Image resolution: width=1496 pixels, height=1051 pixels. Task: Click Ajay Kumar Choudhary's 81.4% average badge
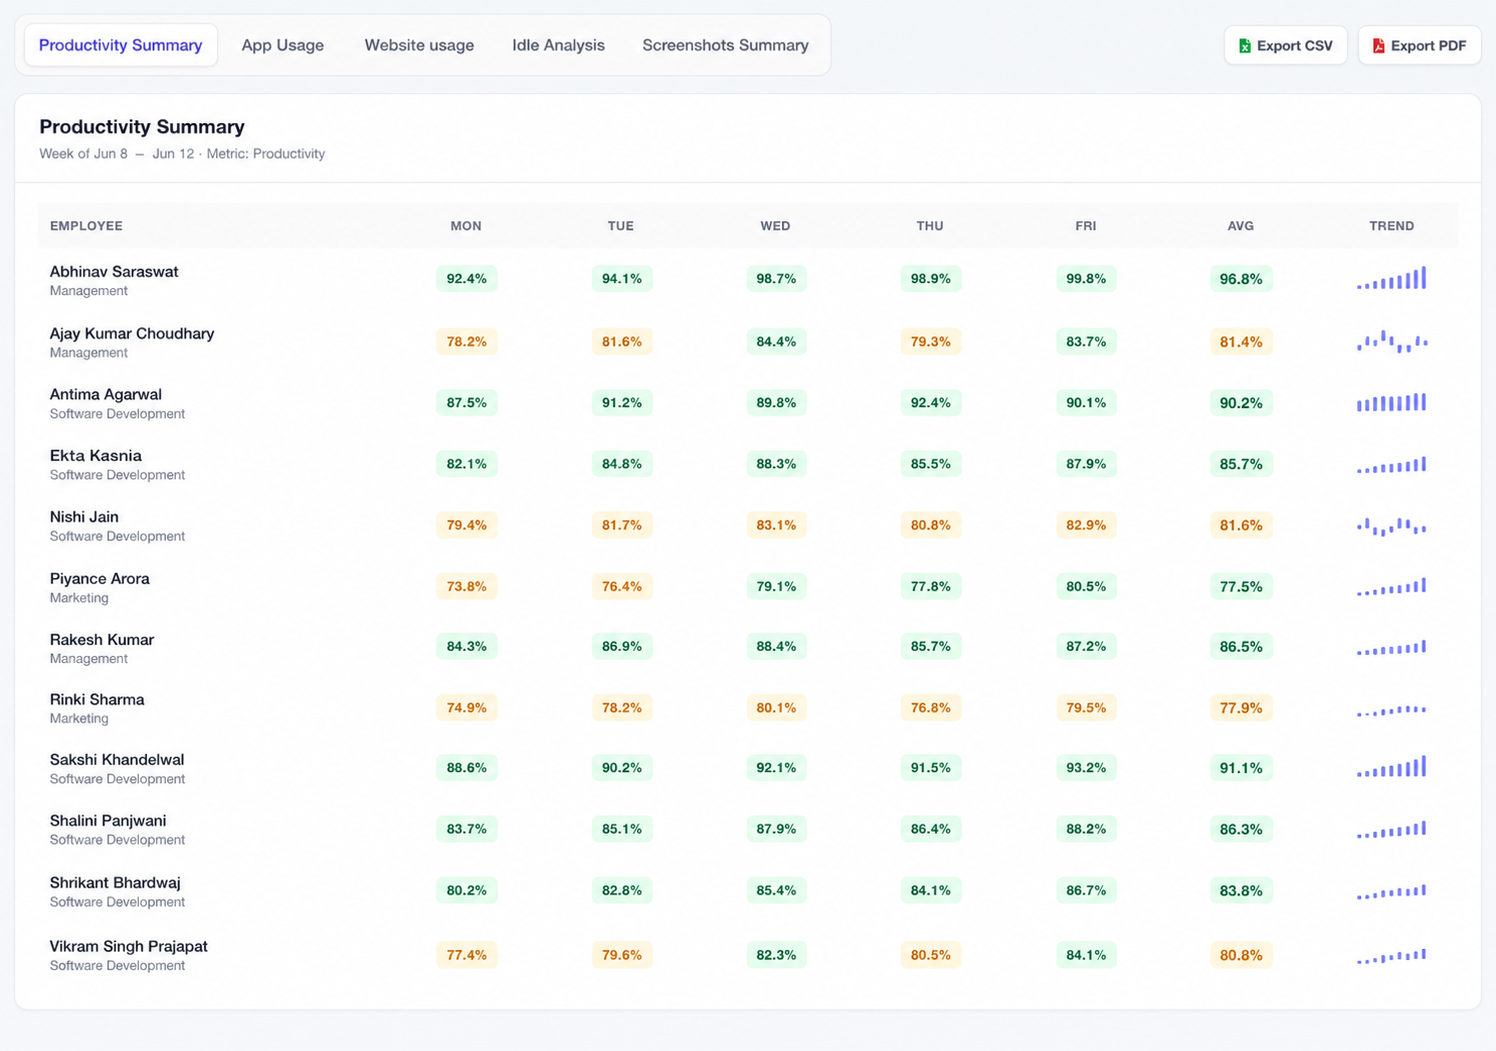[1241, 342]
